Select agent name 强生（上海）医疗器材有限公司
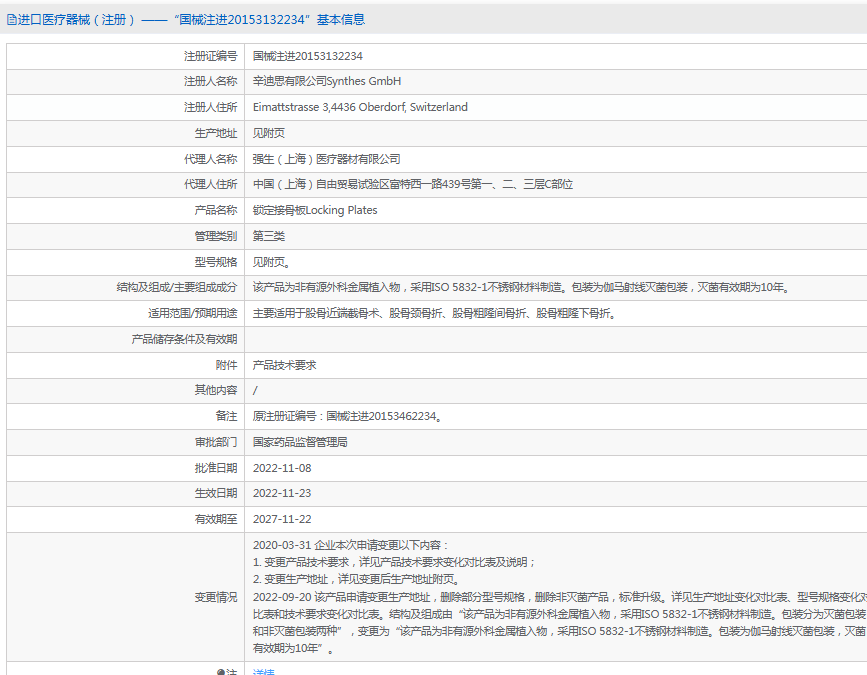Screen dimensions: 867x675 pyautogui.click(x=326, y=159)
